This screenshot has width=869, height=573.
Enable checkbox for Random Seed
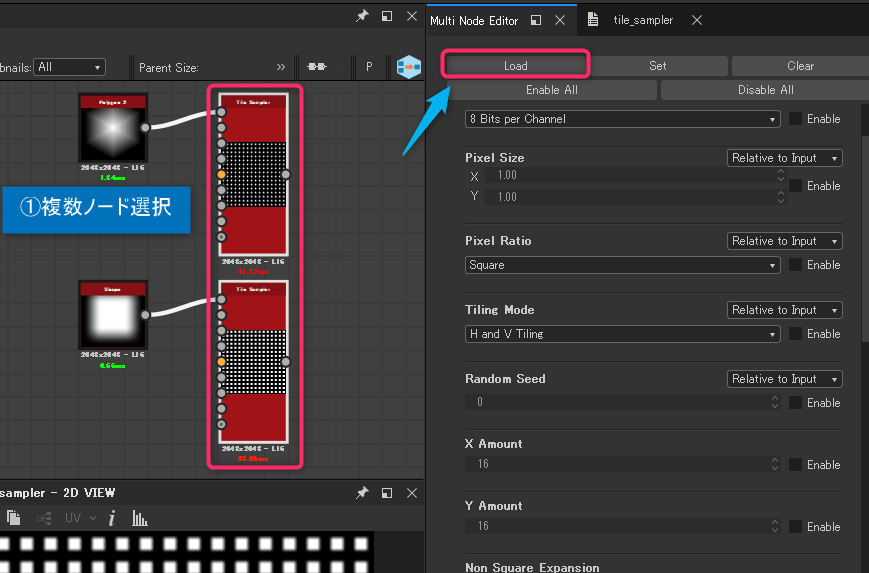tap(795, 403)
